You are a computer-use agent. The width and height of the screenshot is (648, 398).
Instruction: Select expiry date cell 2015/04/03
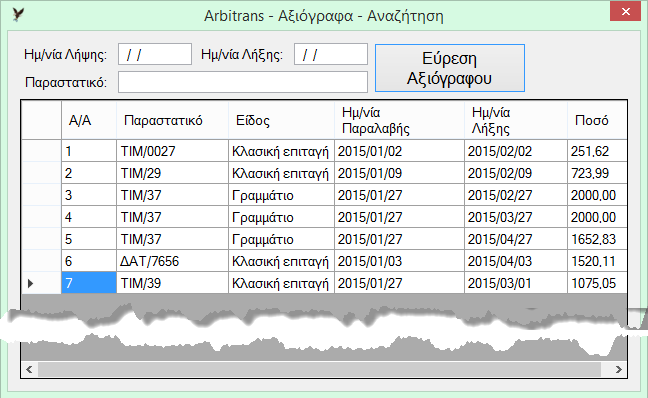(516, 261)
